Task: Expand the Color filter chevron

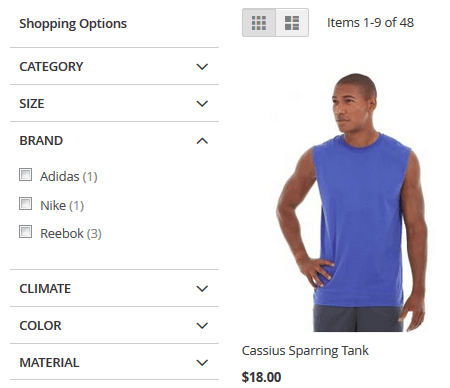Action: 202,326
